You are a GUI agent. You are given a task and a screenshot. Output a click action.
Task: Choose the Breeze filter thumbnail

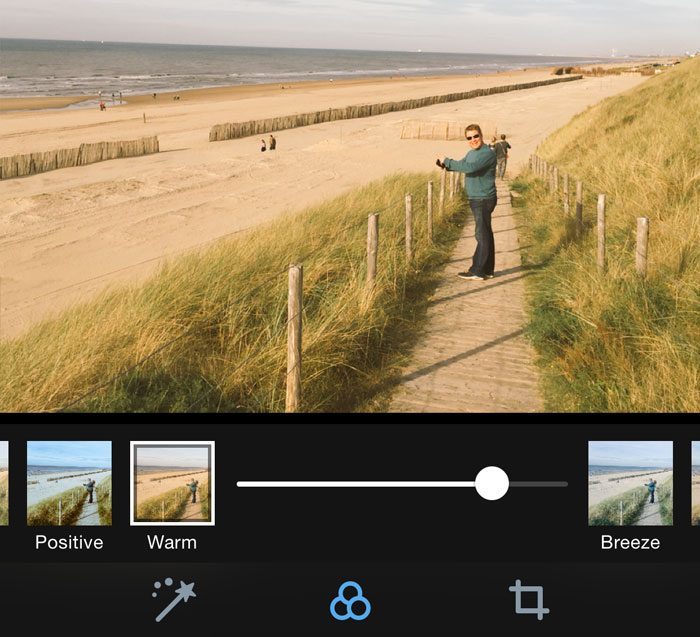[x=630, y=483]
